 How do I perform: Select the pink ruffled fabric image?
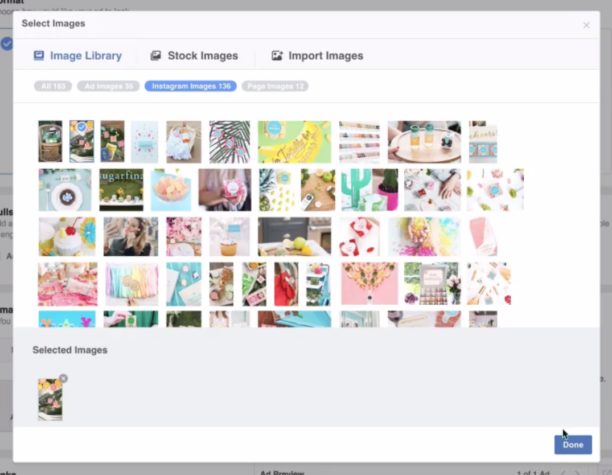point(68,284)
